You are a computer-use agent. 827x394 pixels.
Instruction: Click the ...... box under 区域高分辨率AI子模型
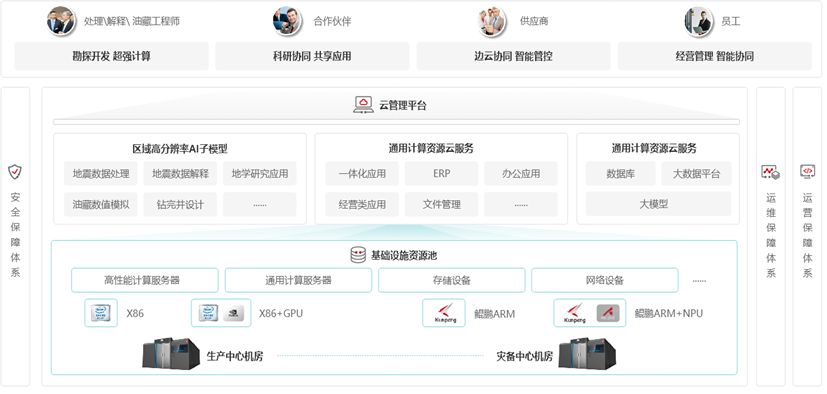click(x=259, y=205)
